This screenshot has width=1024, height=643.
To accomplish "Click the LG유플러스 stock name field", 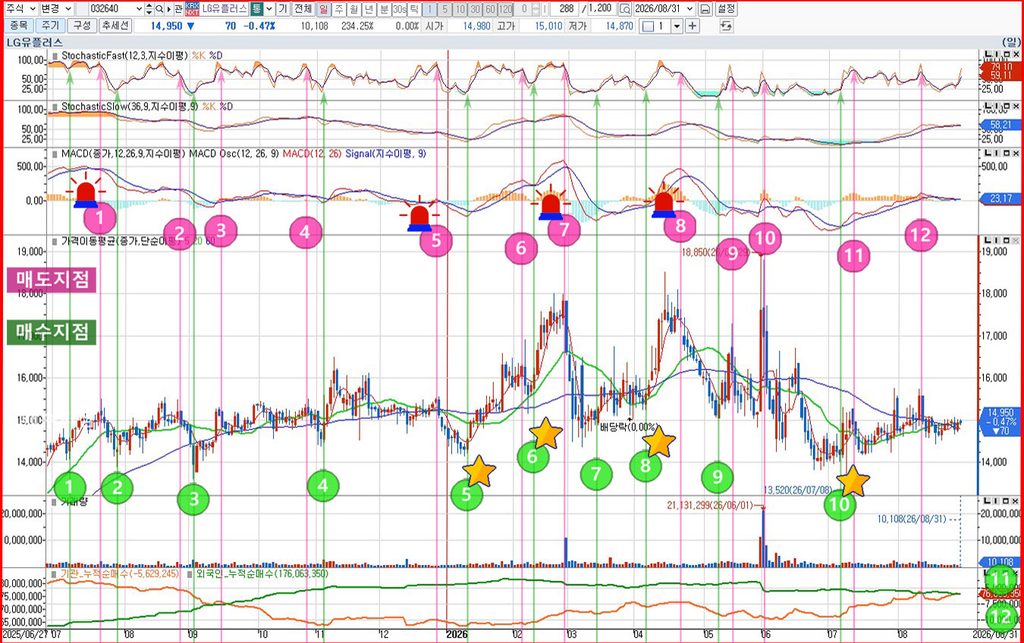I will 224,9.
